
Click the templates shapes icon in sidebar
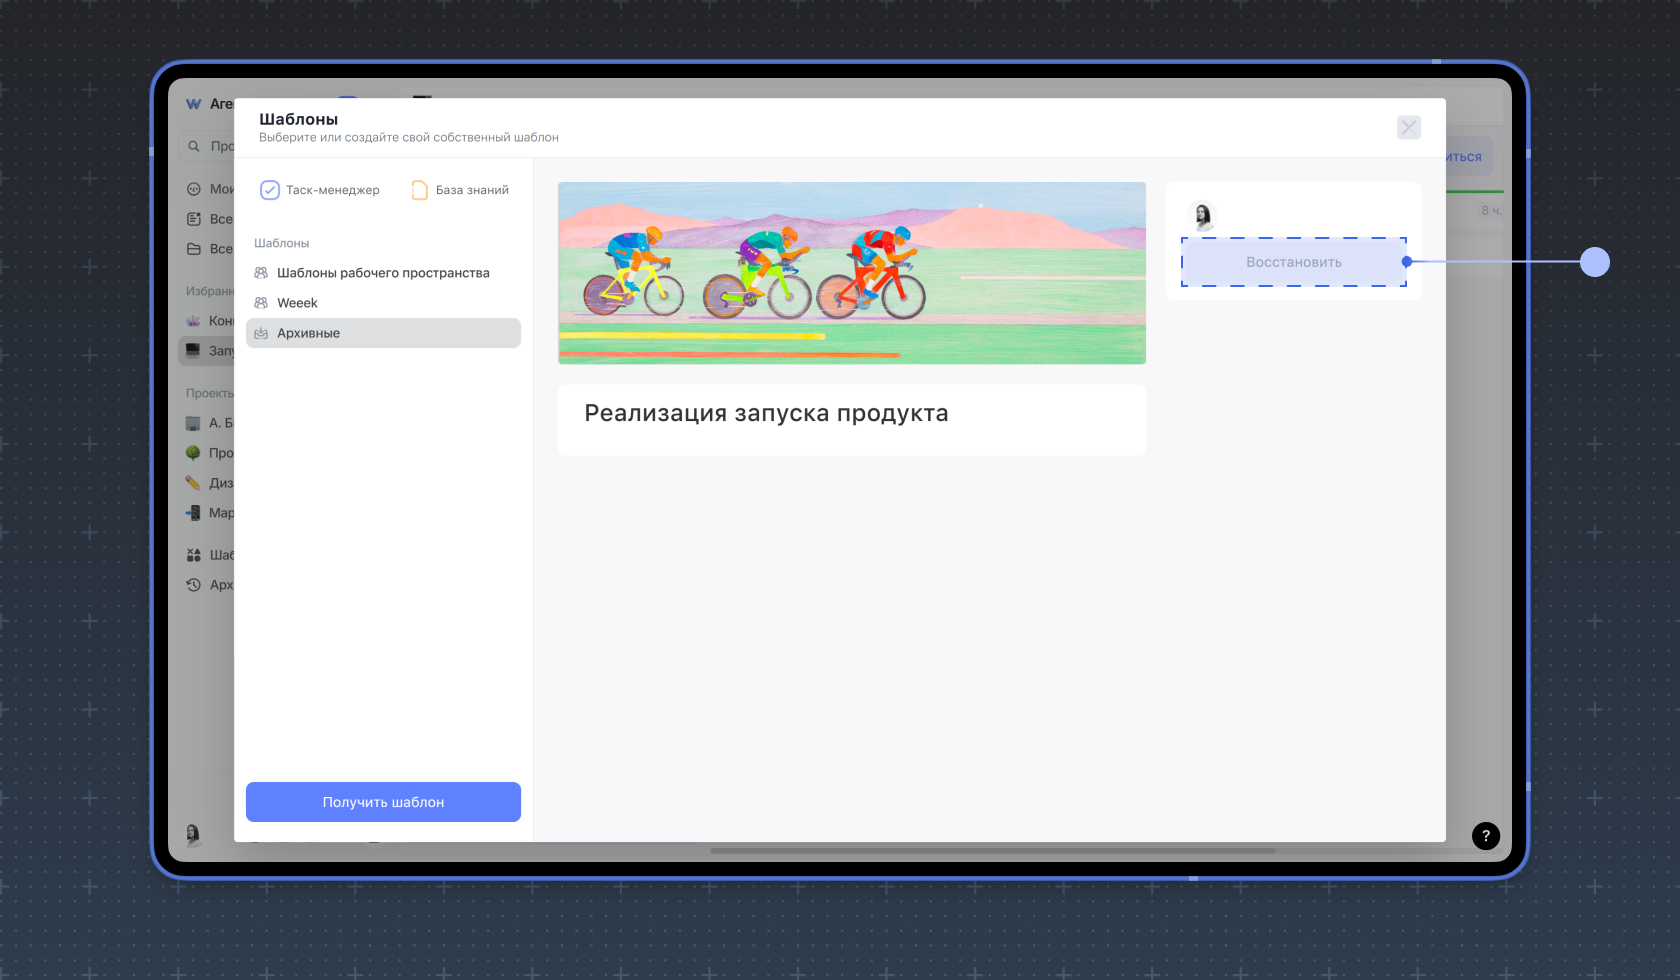tap(194, 555)
